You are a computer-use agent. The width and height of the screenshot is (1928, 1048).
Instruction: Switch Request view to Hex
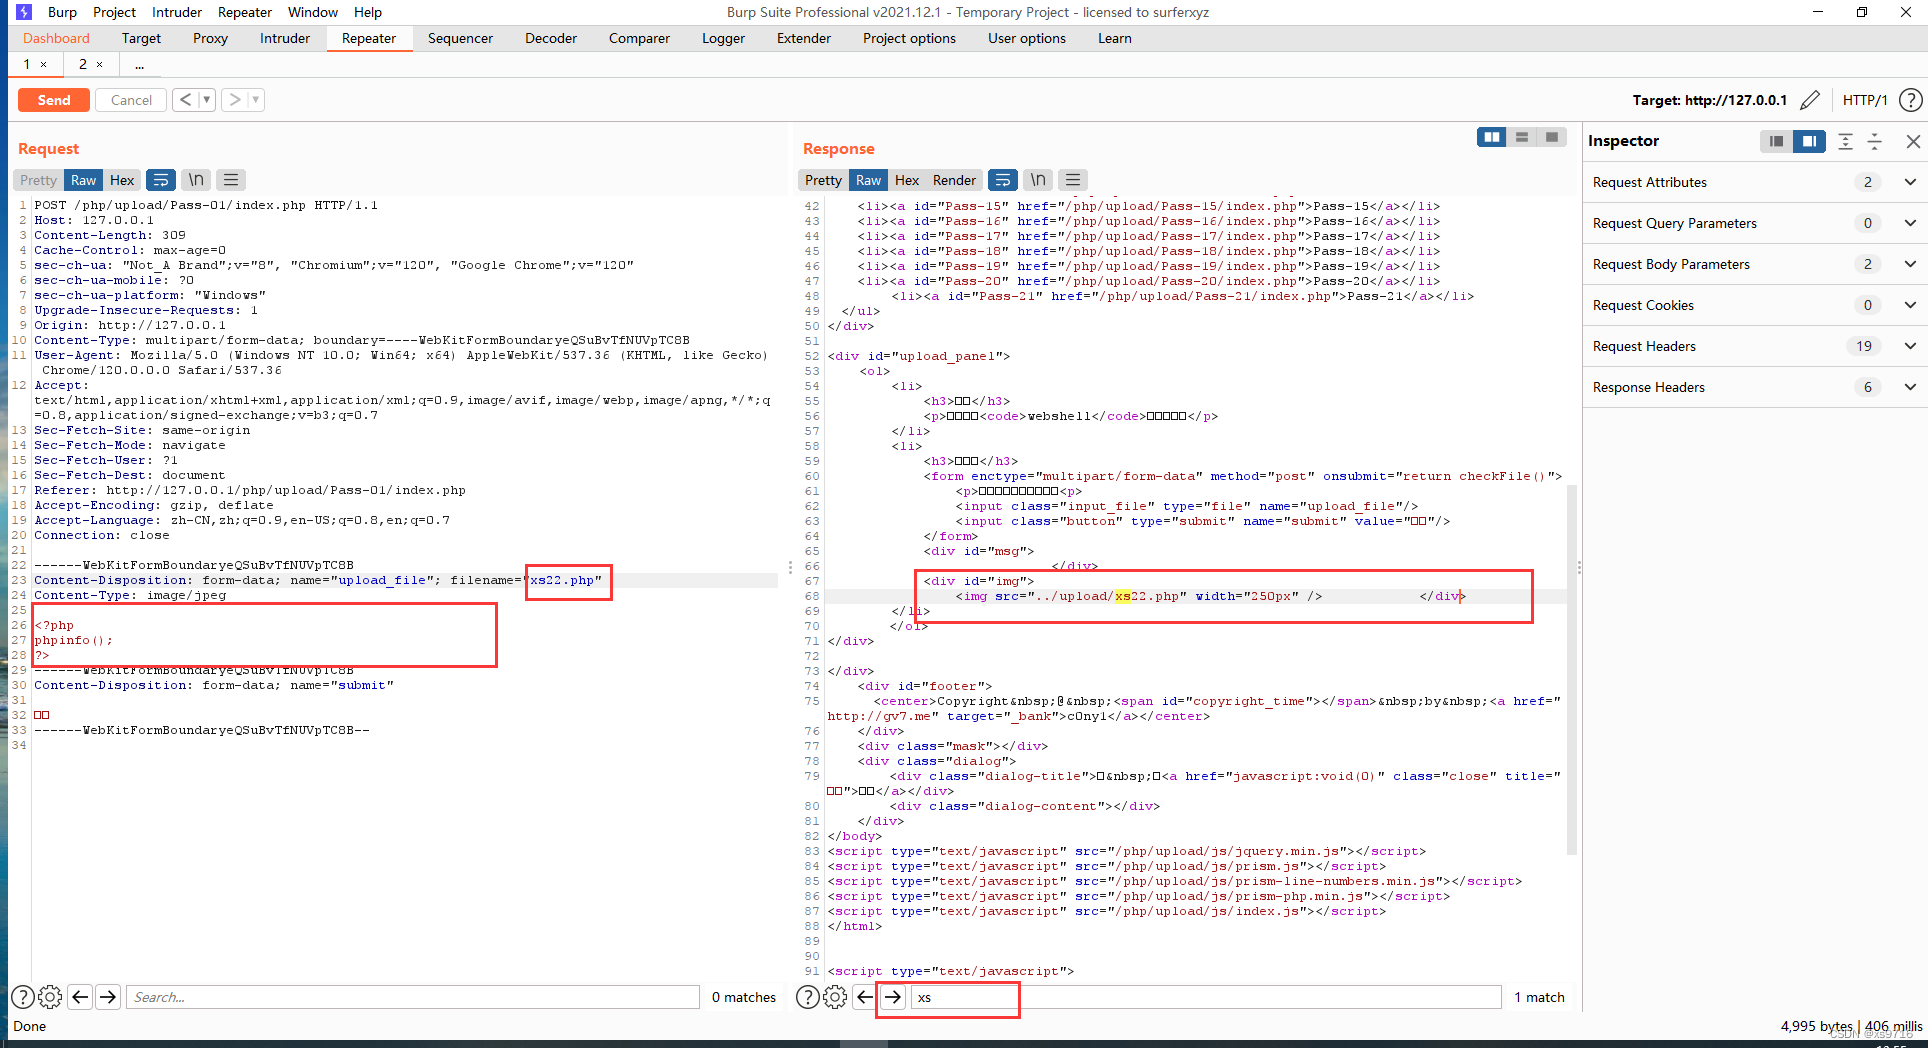pyautogui.click(x=122, y=180)
